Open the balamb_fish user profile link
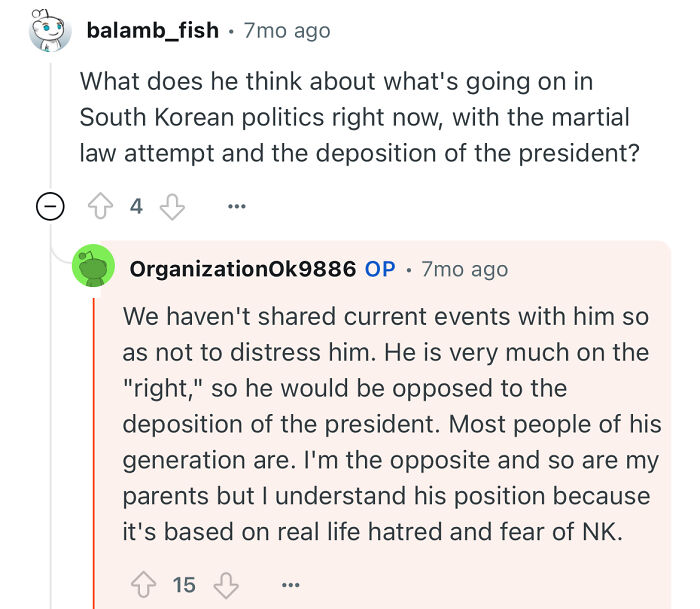The image size is (700, 609). click(152, 30)
